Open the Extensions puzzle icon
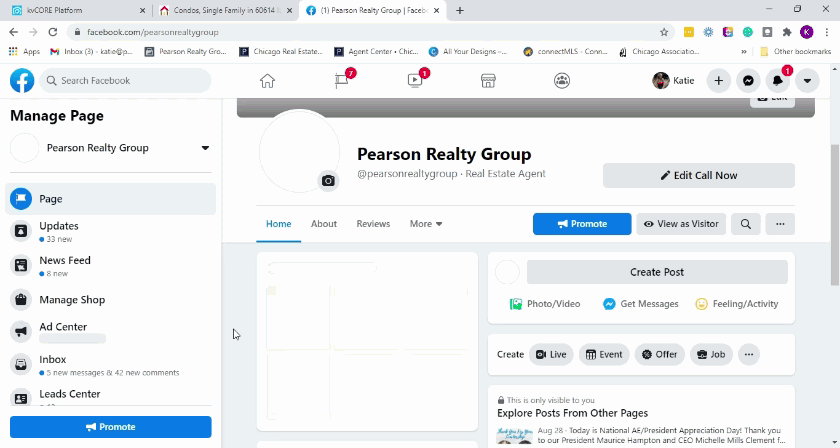Screen dimensions: 840x448 [787, 32]
